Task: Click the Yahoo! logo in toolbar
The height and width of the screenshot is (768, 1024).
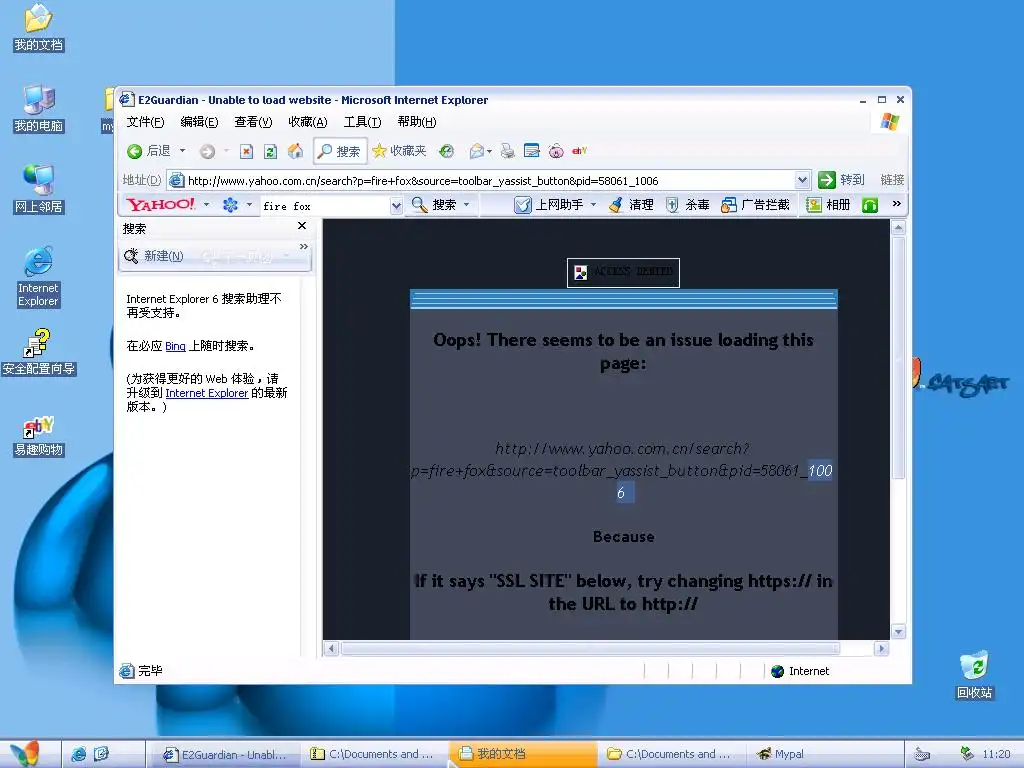Action: [161, 204]
